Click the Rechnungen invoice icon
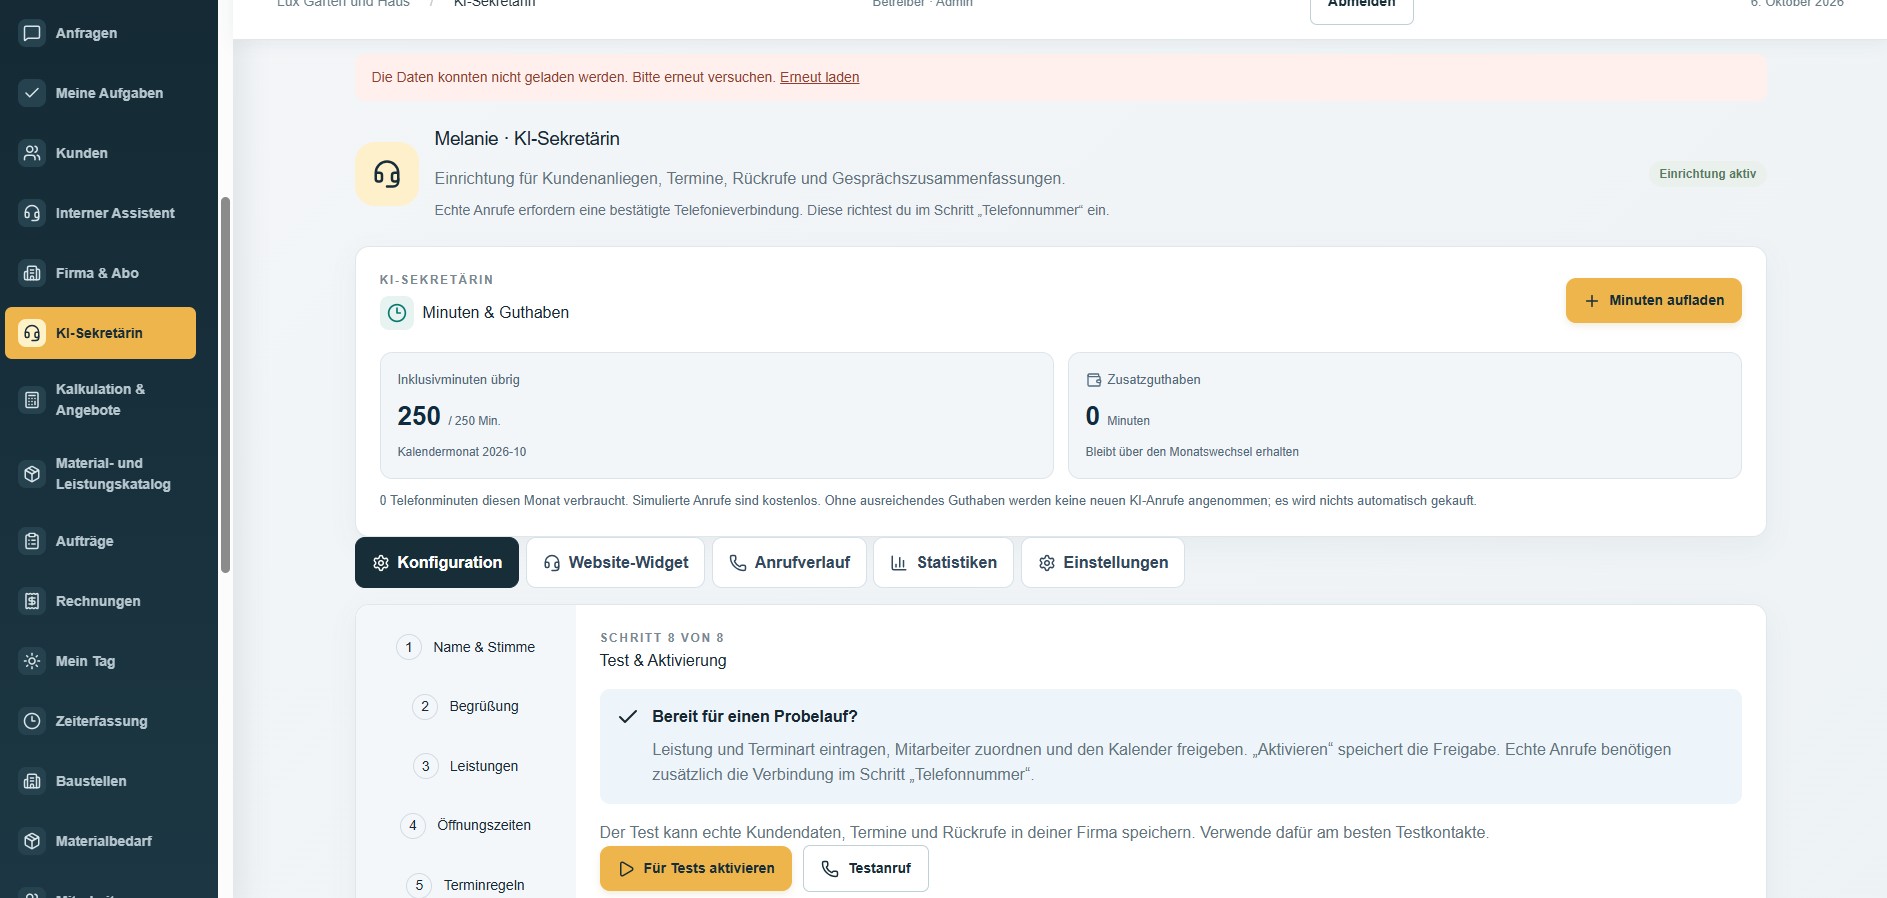 pos(32,601)
